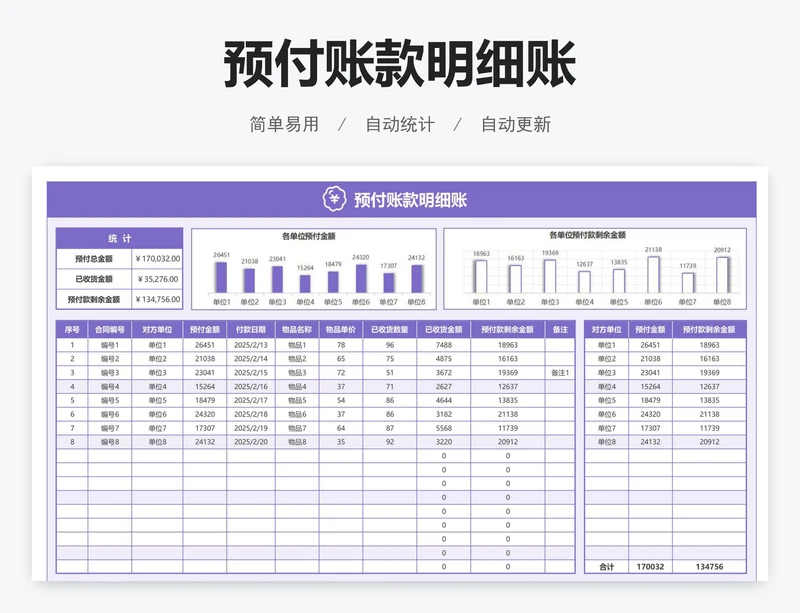The width and height of the screenshot is (800, 613).
Task: Select the ¥134,756.00 remaining amount value
Action: tap(158, 299)
